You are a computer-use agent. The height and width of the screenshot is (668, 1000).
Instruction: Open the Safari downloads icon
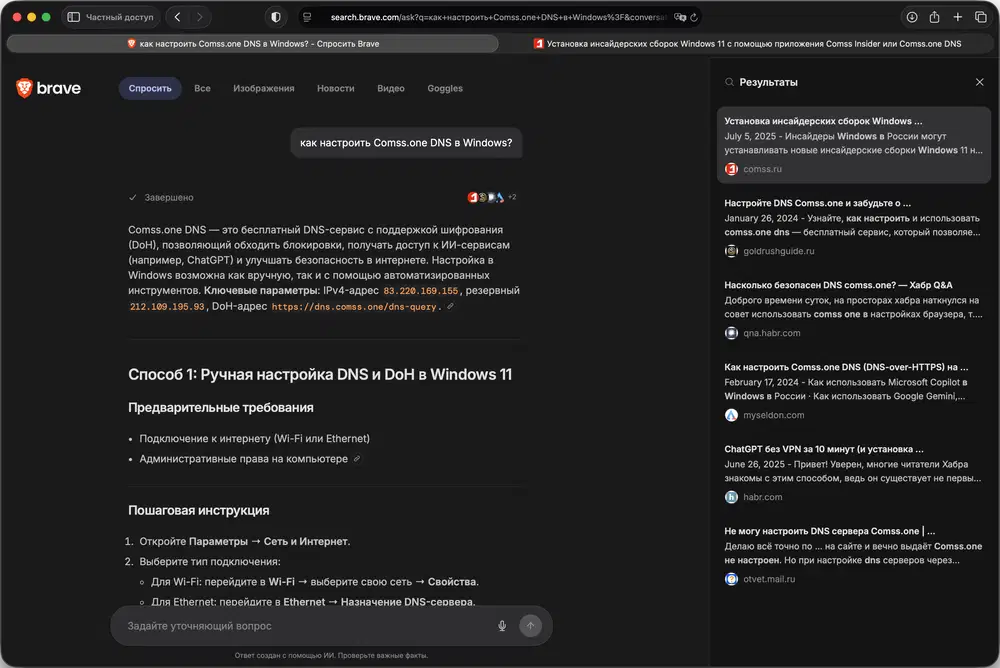click(x=912, y=17)
